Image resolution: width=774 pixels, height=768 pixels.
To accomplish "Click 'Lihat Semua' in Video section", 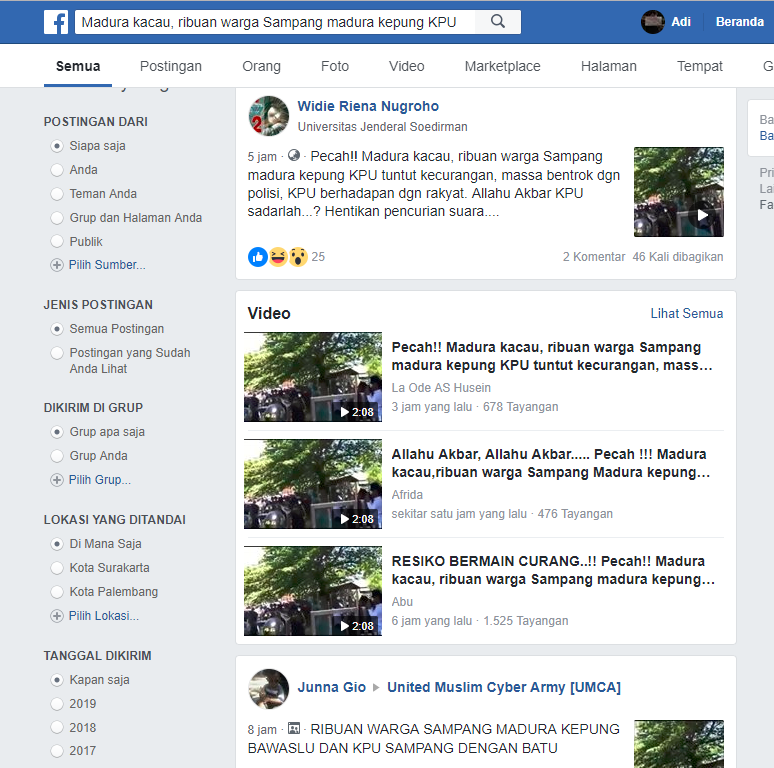I will click(686, 313).
